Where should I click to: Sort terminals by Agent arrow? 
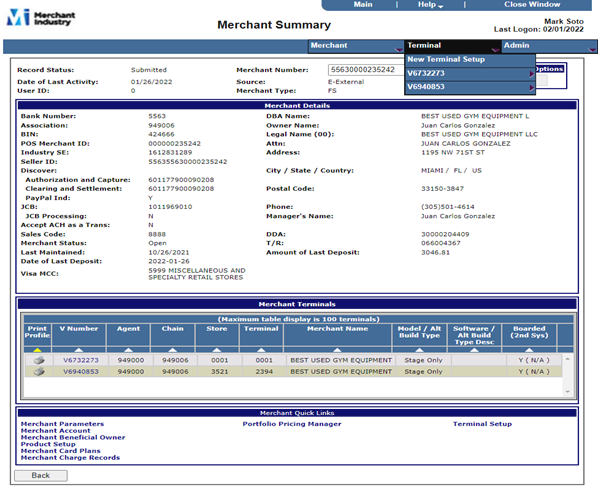pos(128,350)
